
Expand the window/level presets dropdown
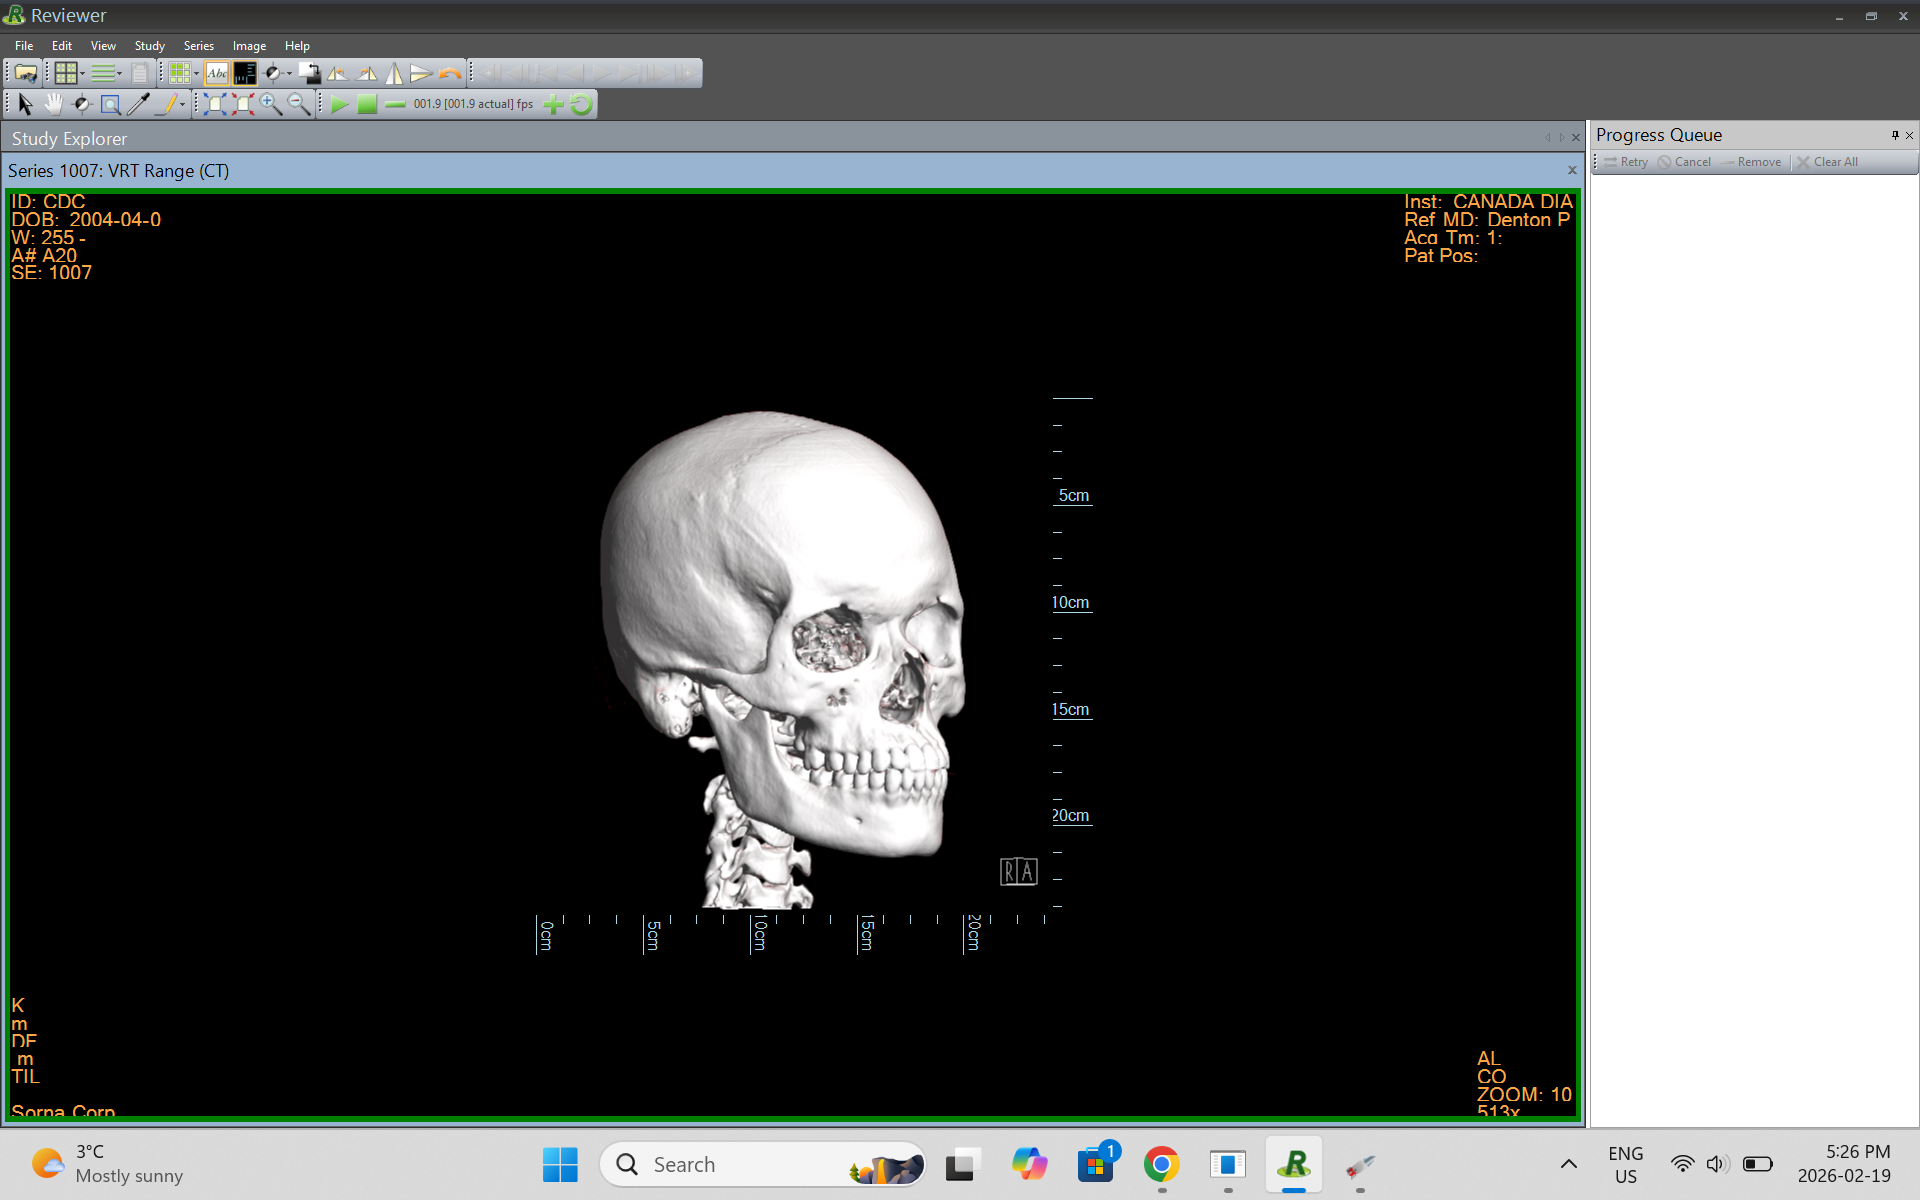[289, 72]
